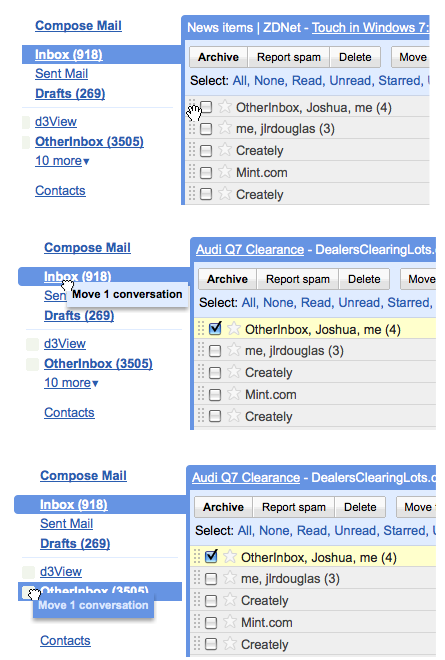Open Sent Mail in the top sidebar

61,74
